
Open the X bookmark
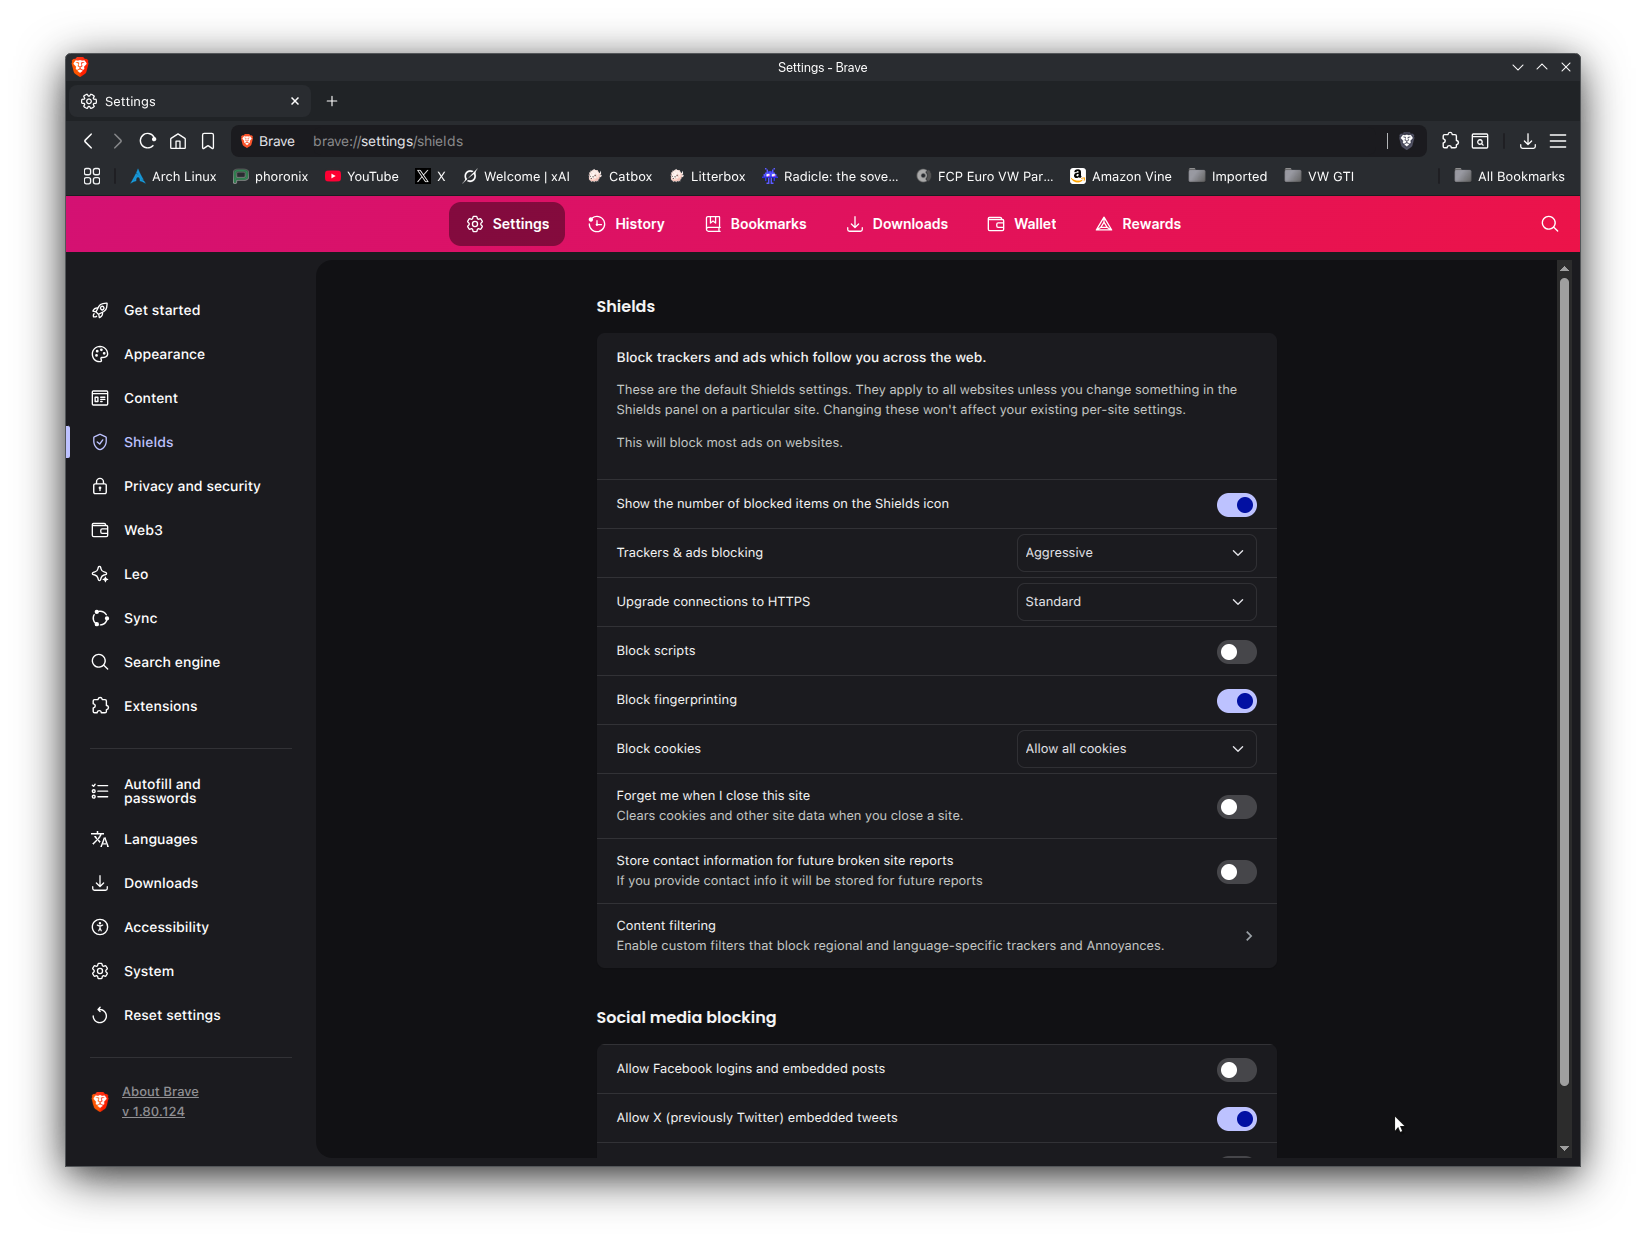point(431,176)
